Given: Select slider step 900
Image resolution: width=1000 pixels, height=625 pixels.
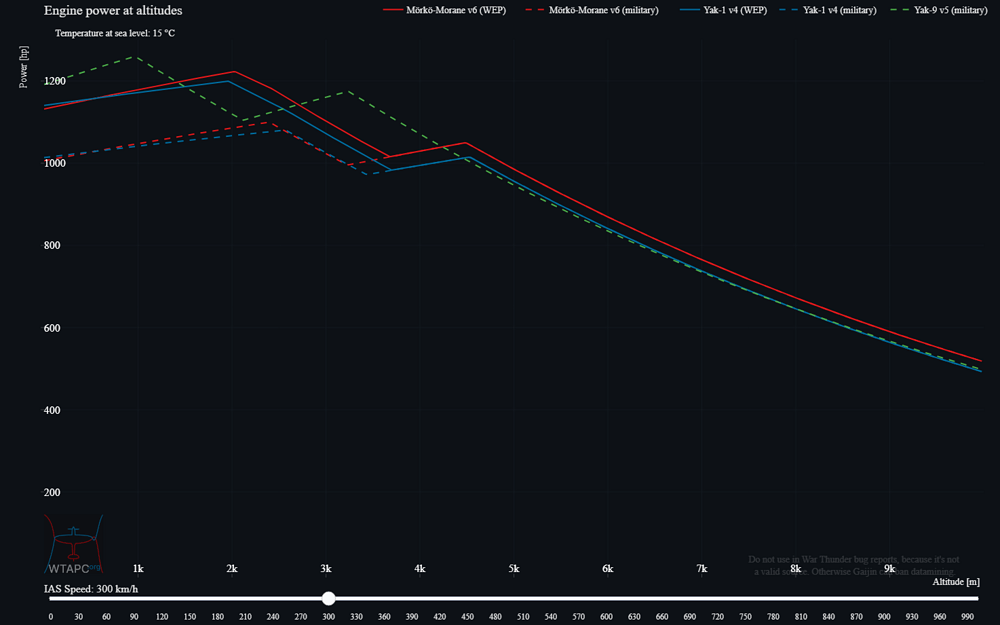Looking at the screenshot, I should click(x=884, y=617).
